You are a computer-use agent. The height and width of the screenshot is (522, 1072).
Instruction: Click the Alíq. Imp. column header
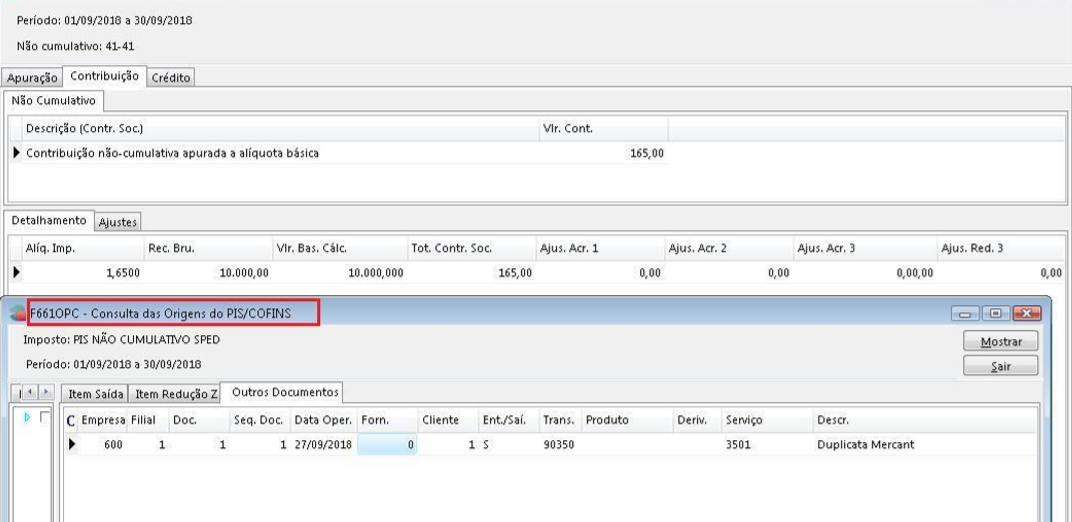coord(83,248)
